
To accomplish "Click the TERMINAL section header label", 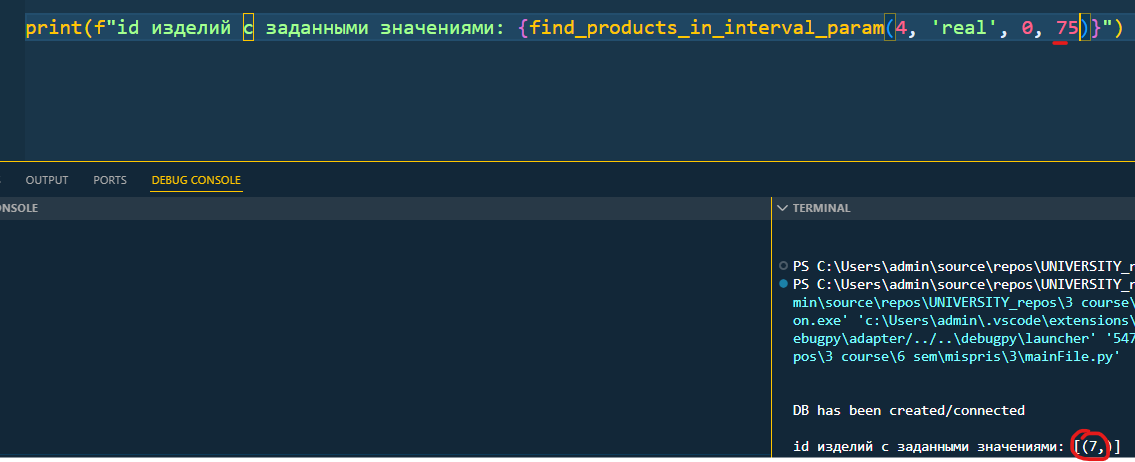I will click(822, 208).
